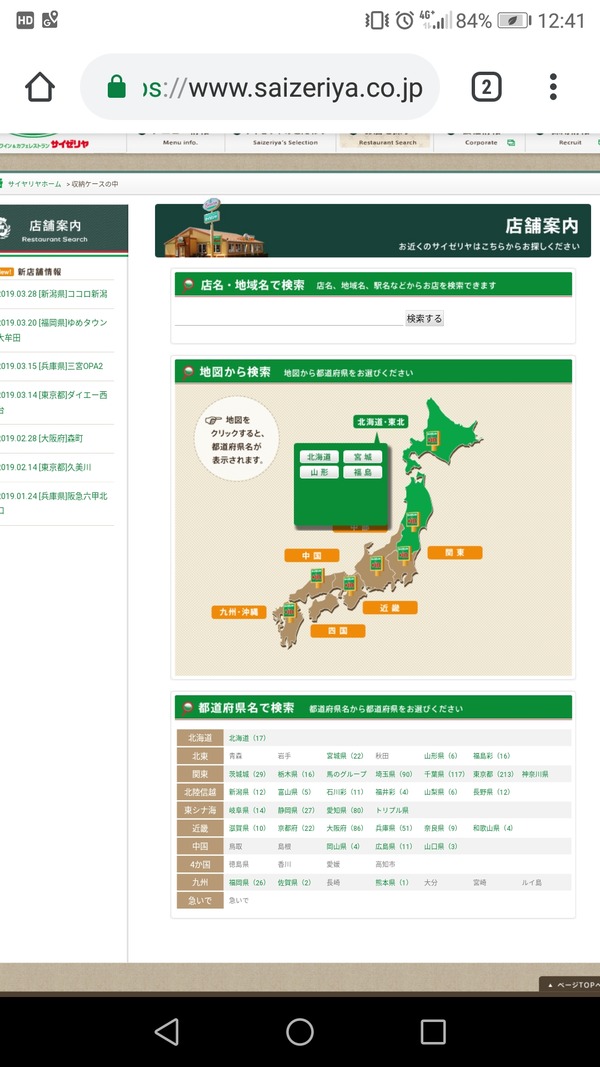Open the tab switcher showing 2 tabs
The image size is (600, 1067).
[486, 87]
